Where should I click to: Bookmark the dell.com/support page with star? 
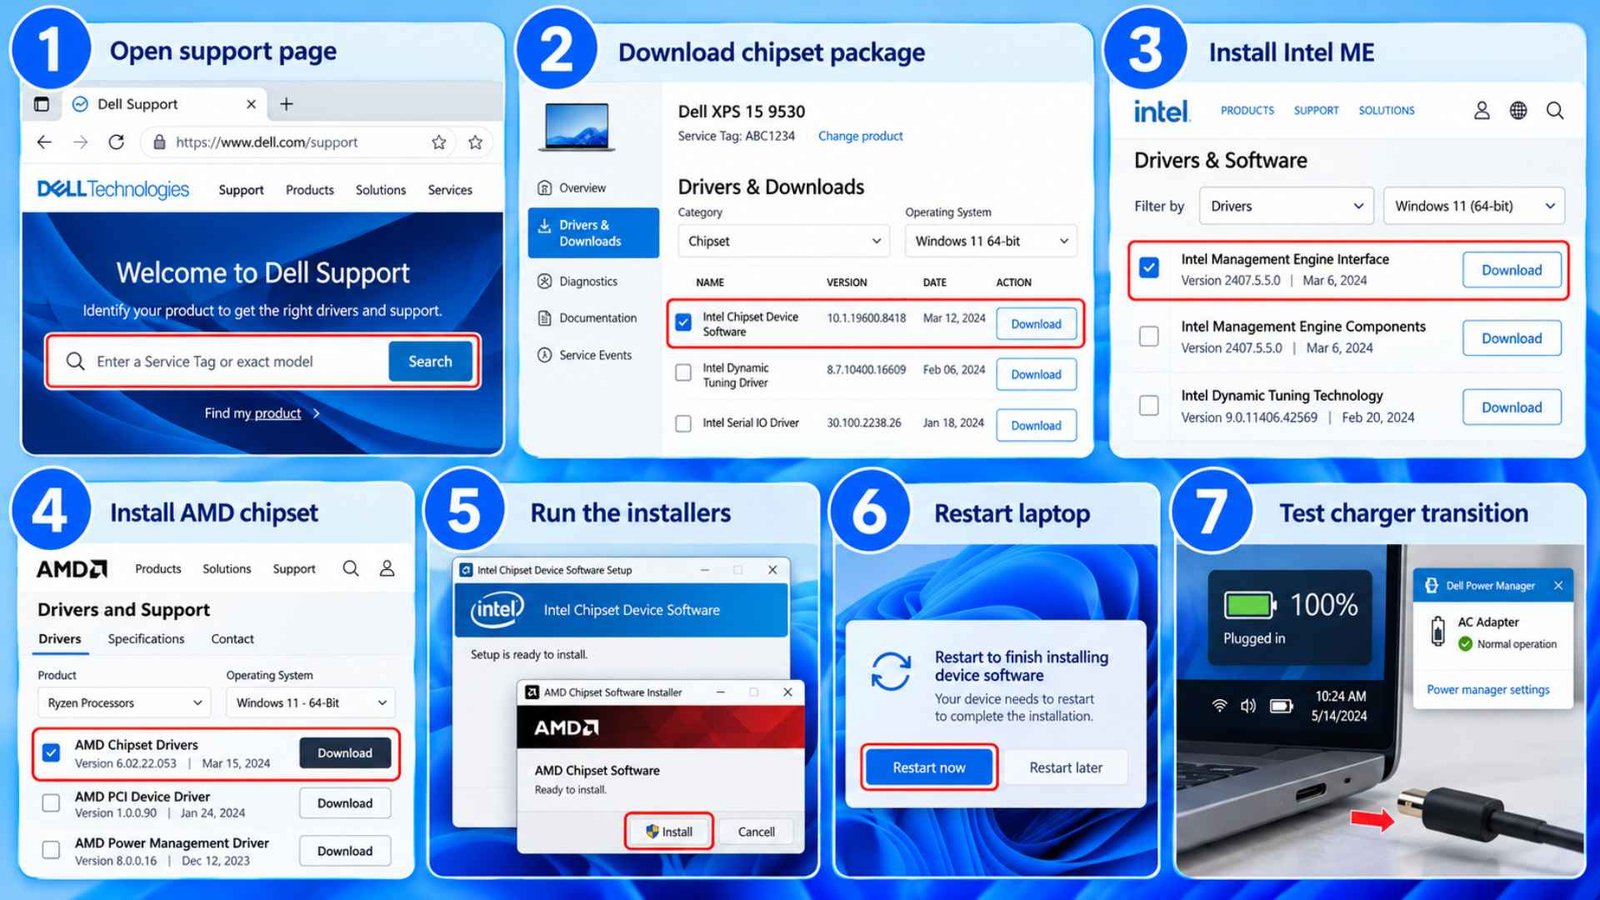click(439, 142)
